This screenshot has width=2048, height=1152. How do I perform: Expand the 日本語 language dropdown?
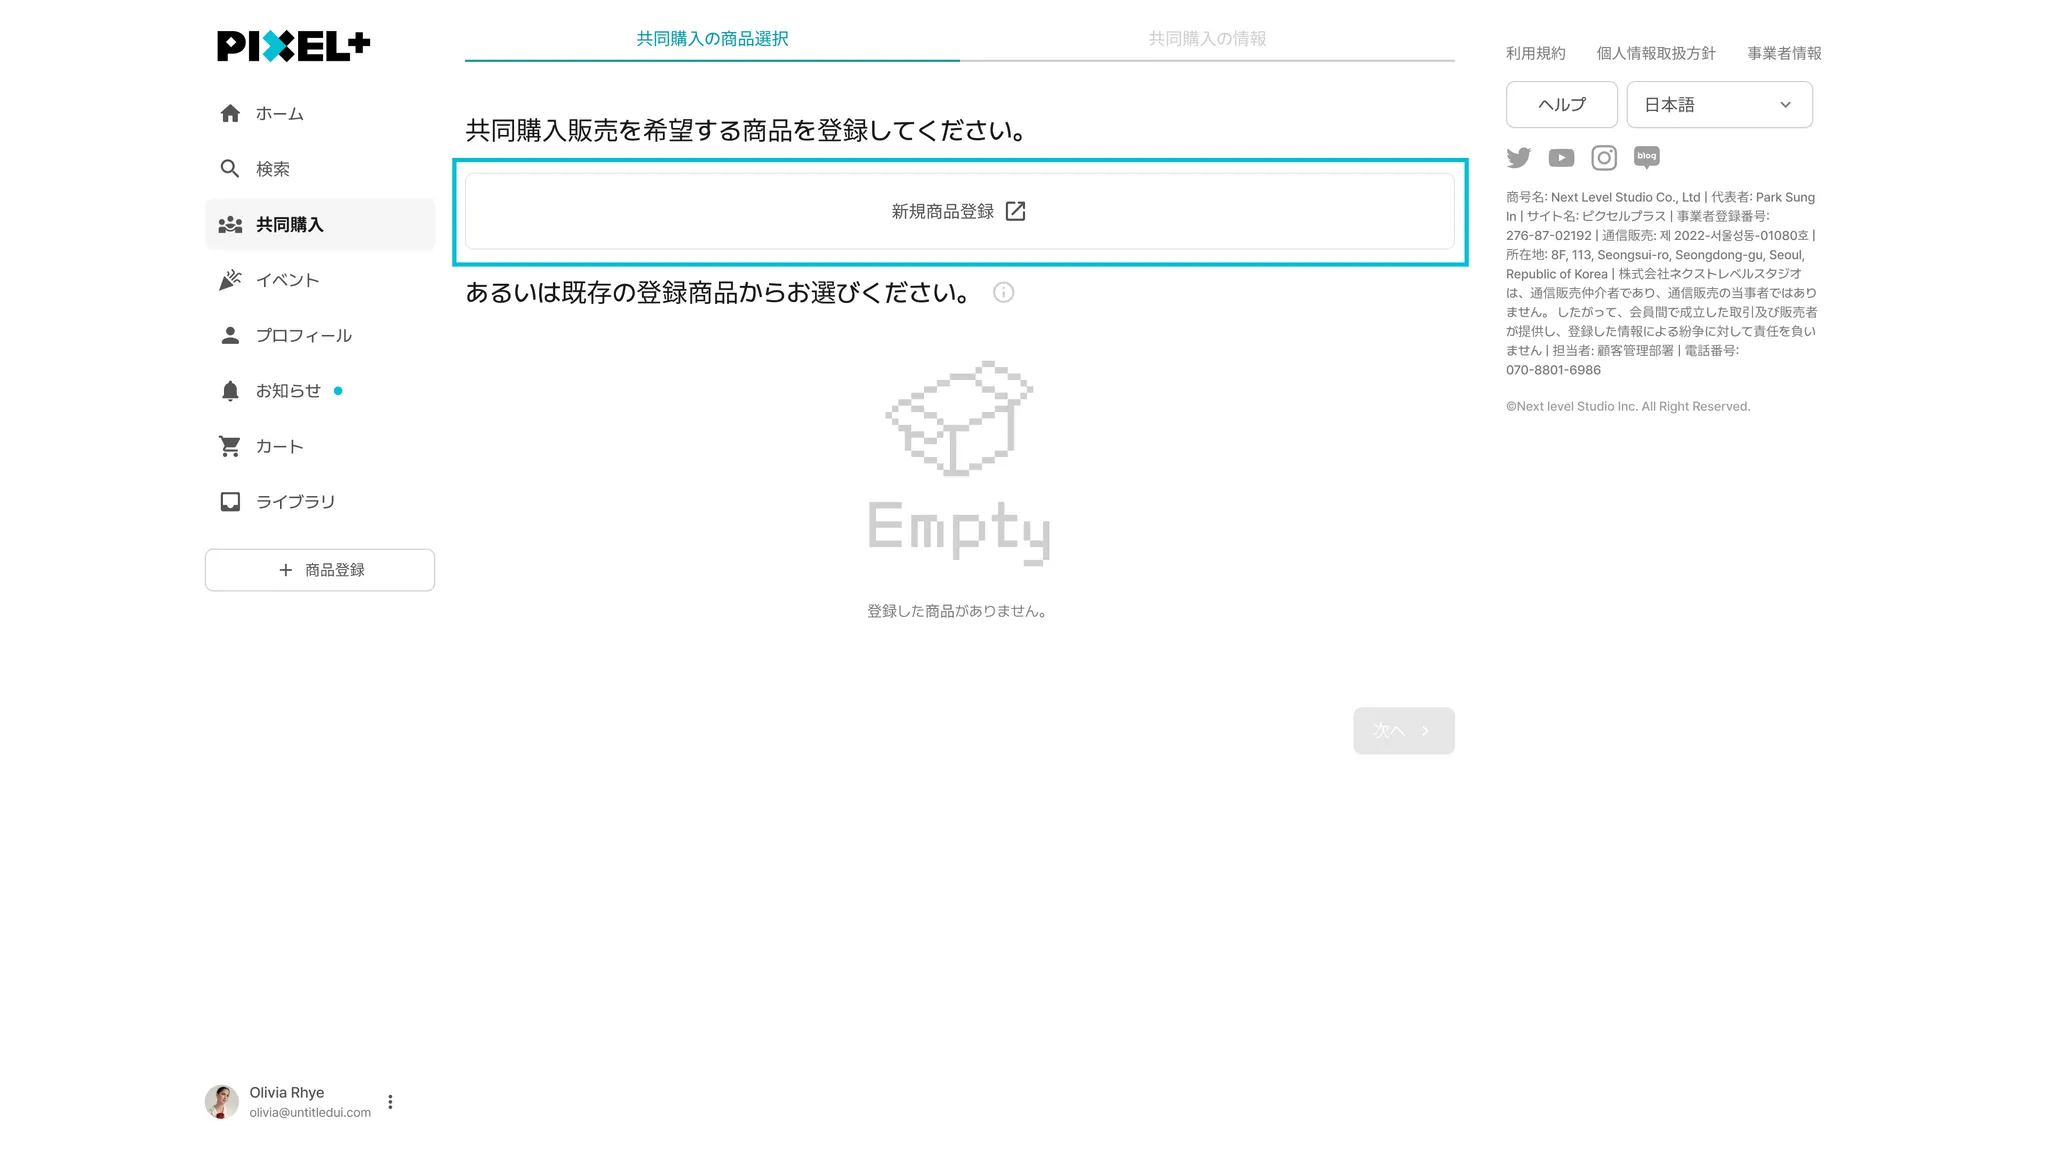[x=1719, y=105]
